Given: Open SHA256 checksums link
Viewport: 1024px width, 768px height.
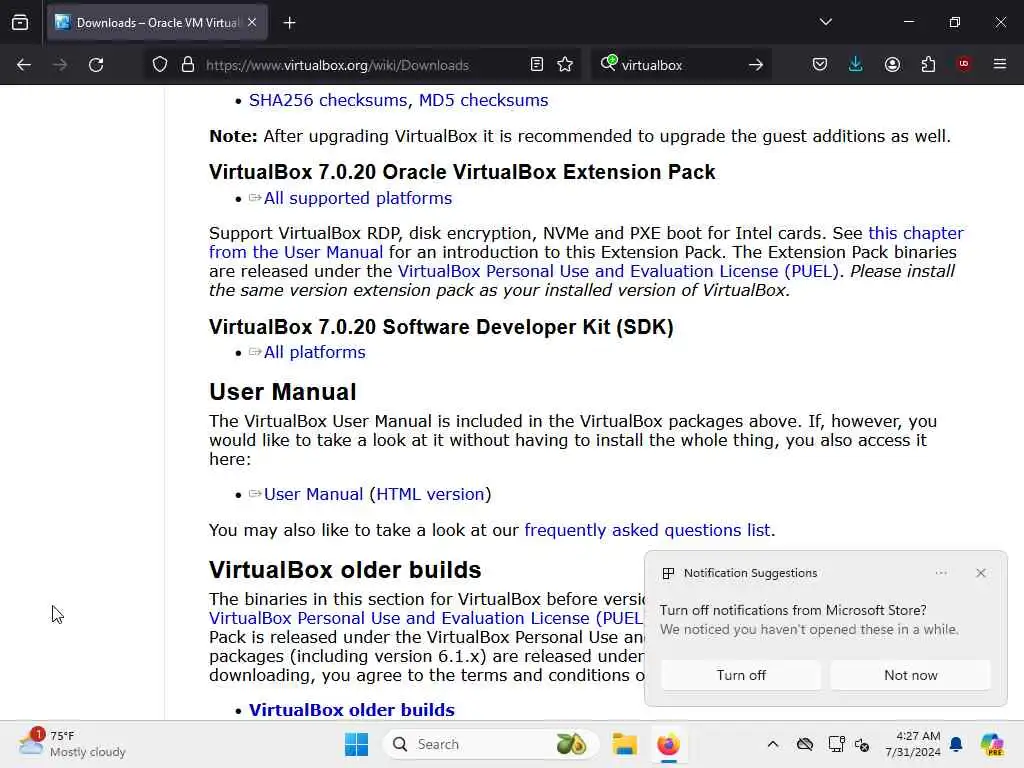Looking at the screenshot, I should click(x=328, y=101).
